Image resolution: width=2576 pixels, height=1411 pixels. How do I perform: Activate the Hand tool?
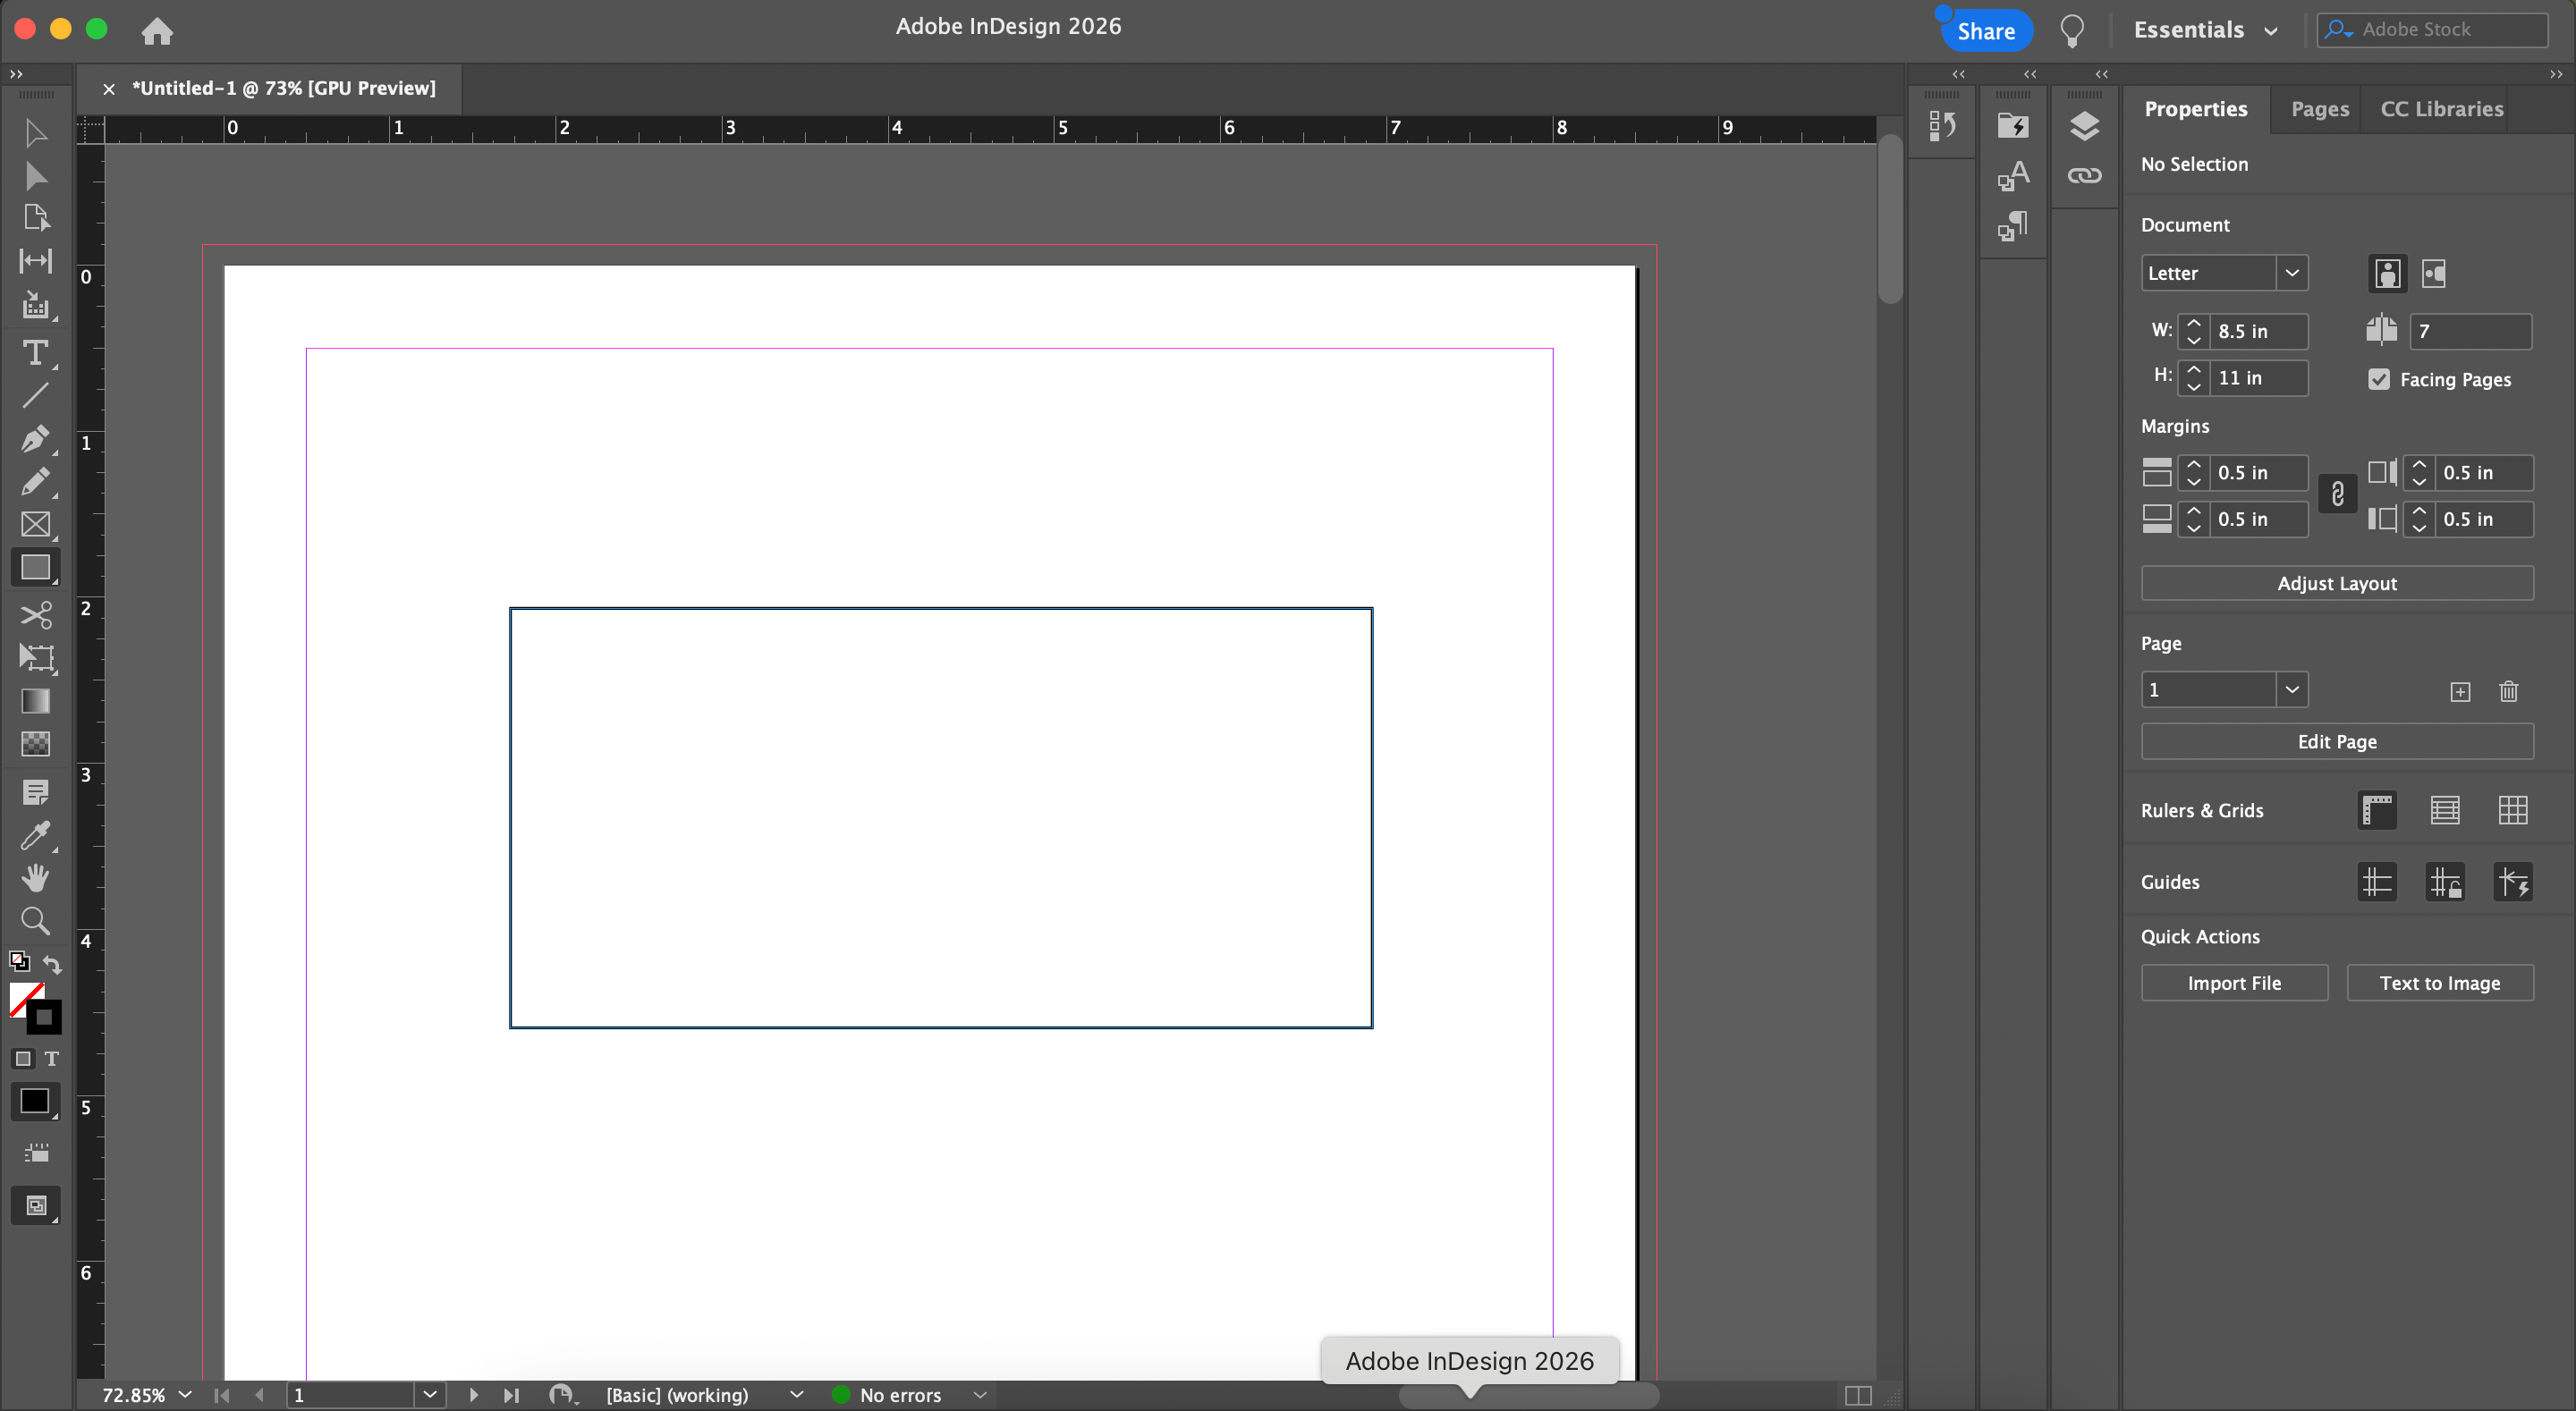tap(35, 877)
